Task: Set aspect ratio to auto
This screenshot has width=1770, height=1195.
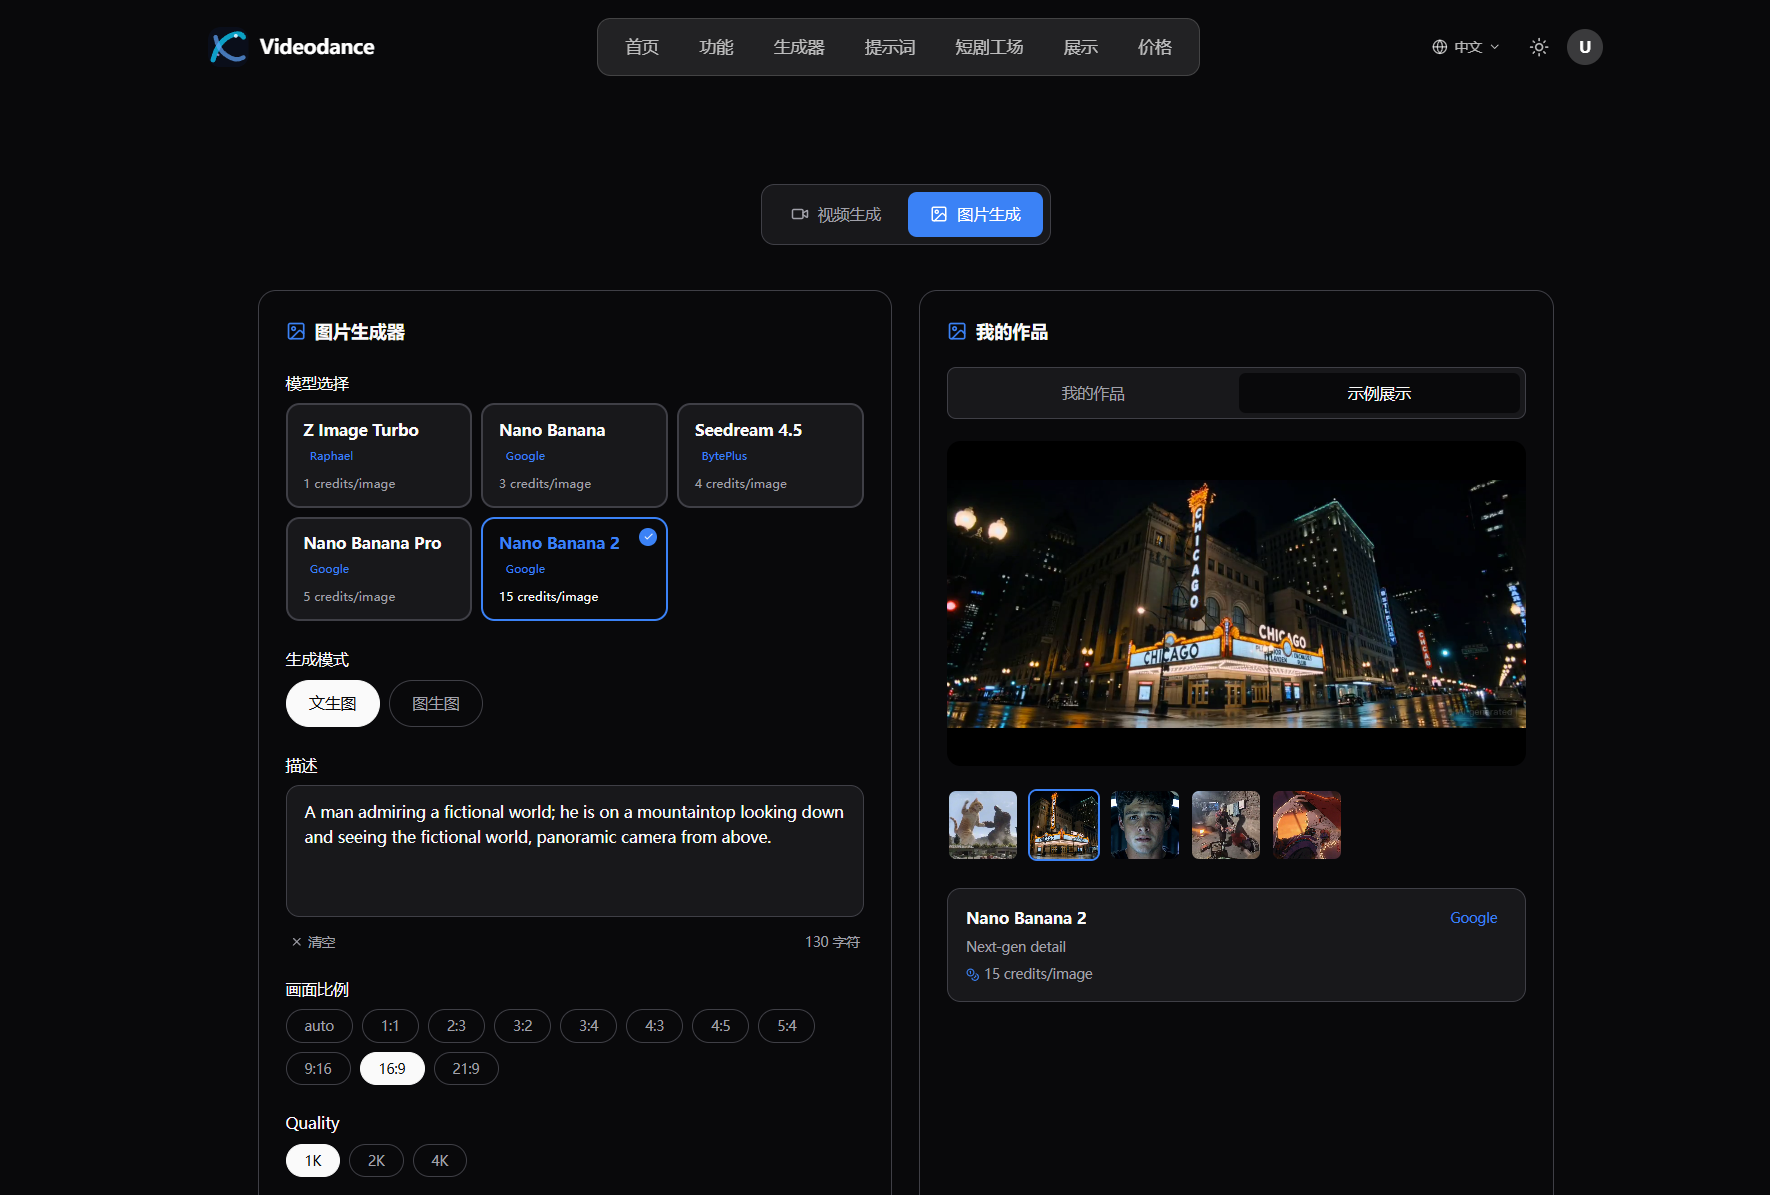Action: pyautogui.click(x=318, y=1025)
